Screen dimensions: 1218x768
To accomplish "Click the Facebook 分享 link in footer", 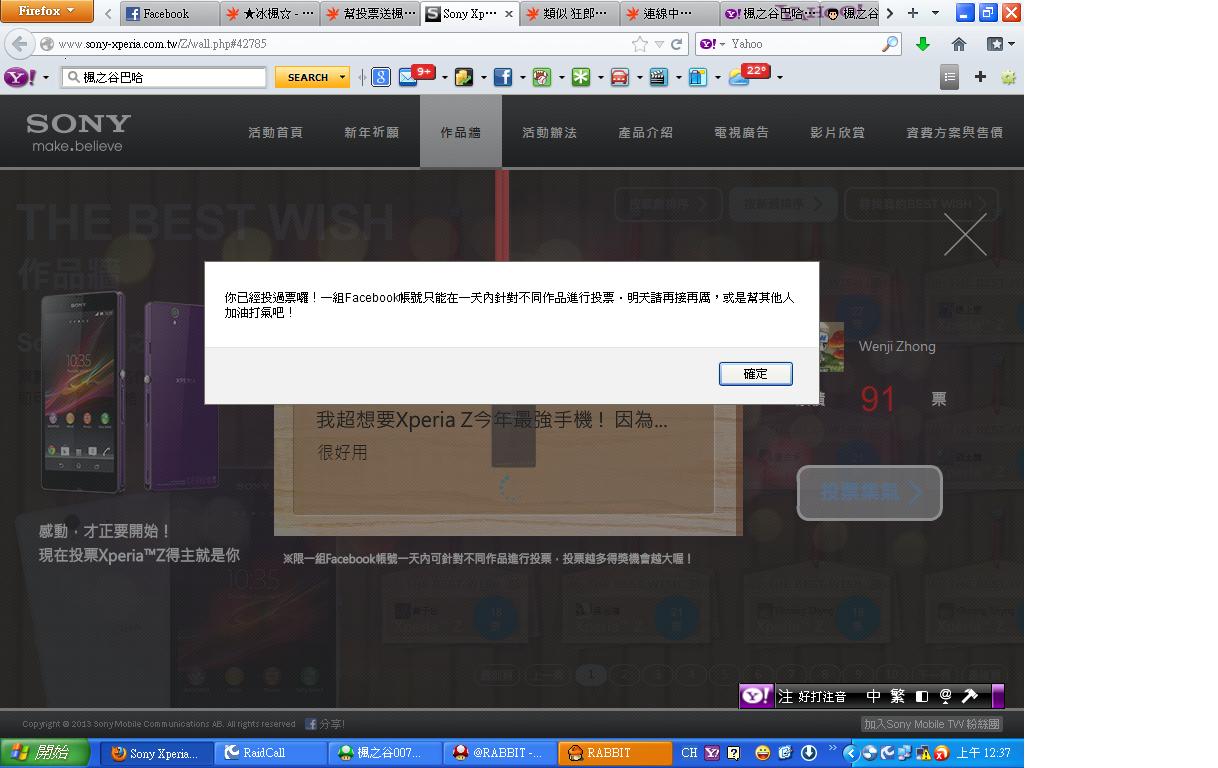I will click(325, 724).
